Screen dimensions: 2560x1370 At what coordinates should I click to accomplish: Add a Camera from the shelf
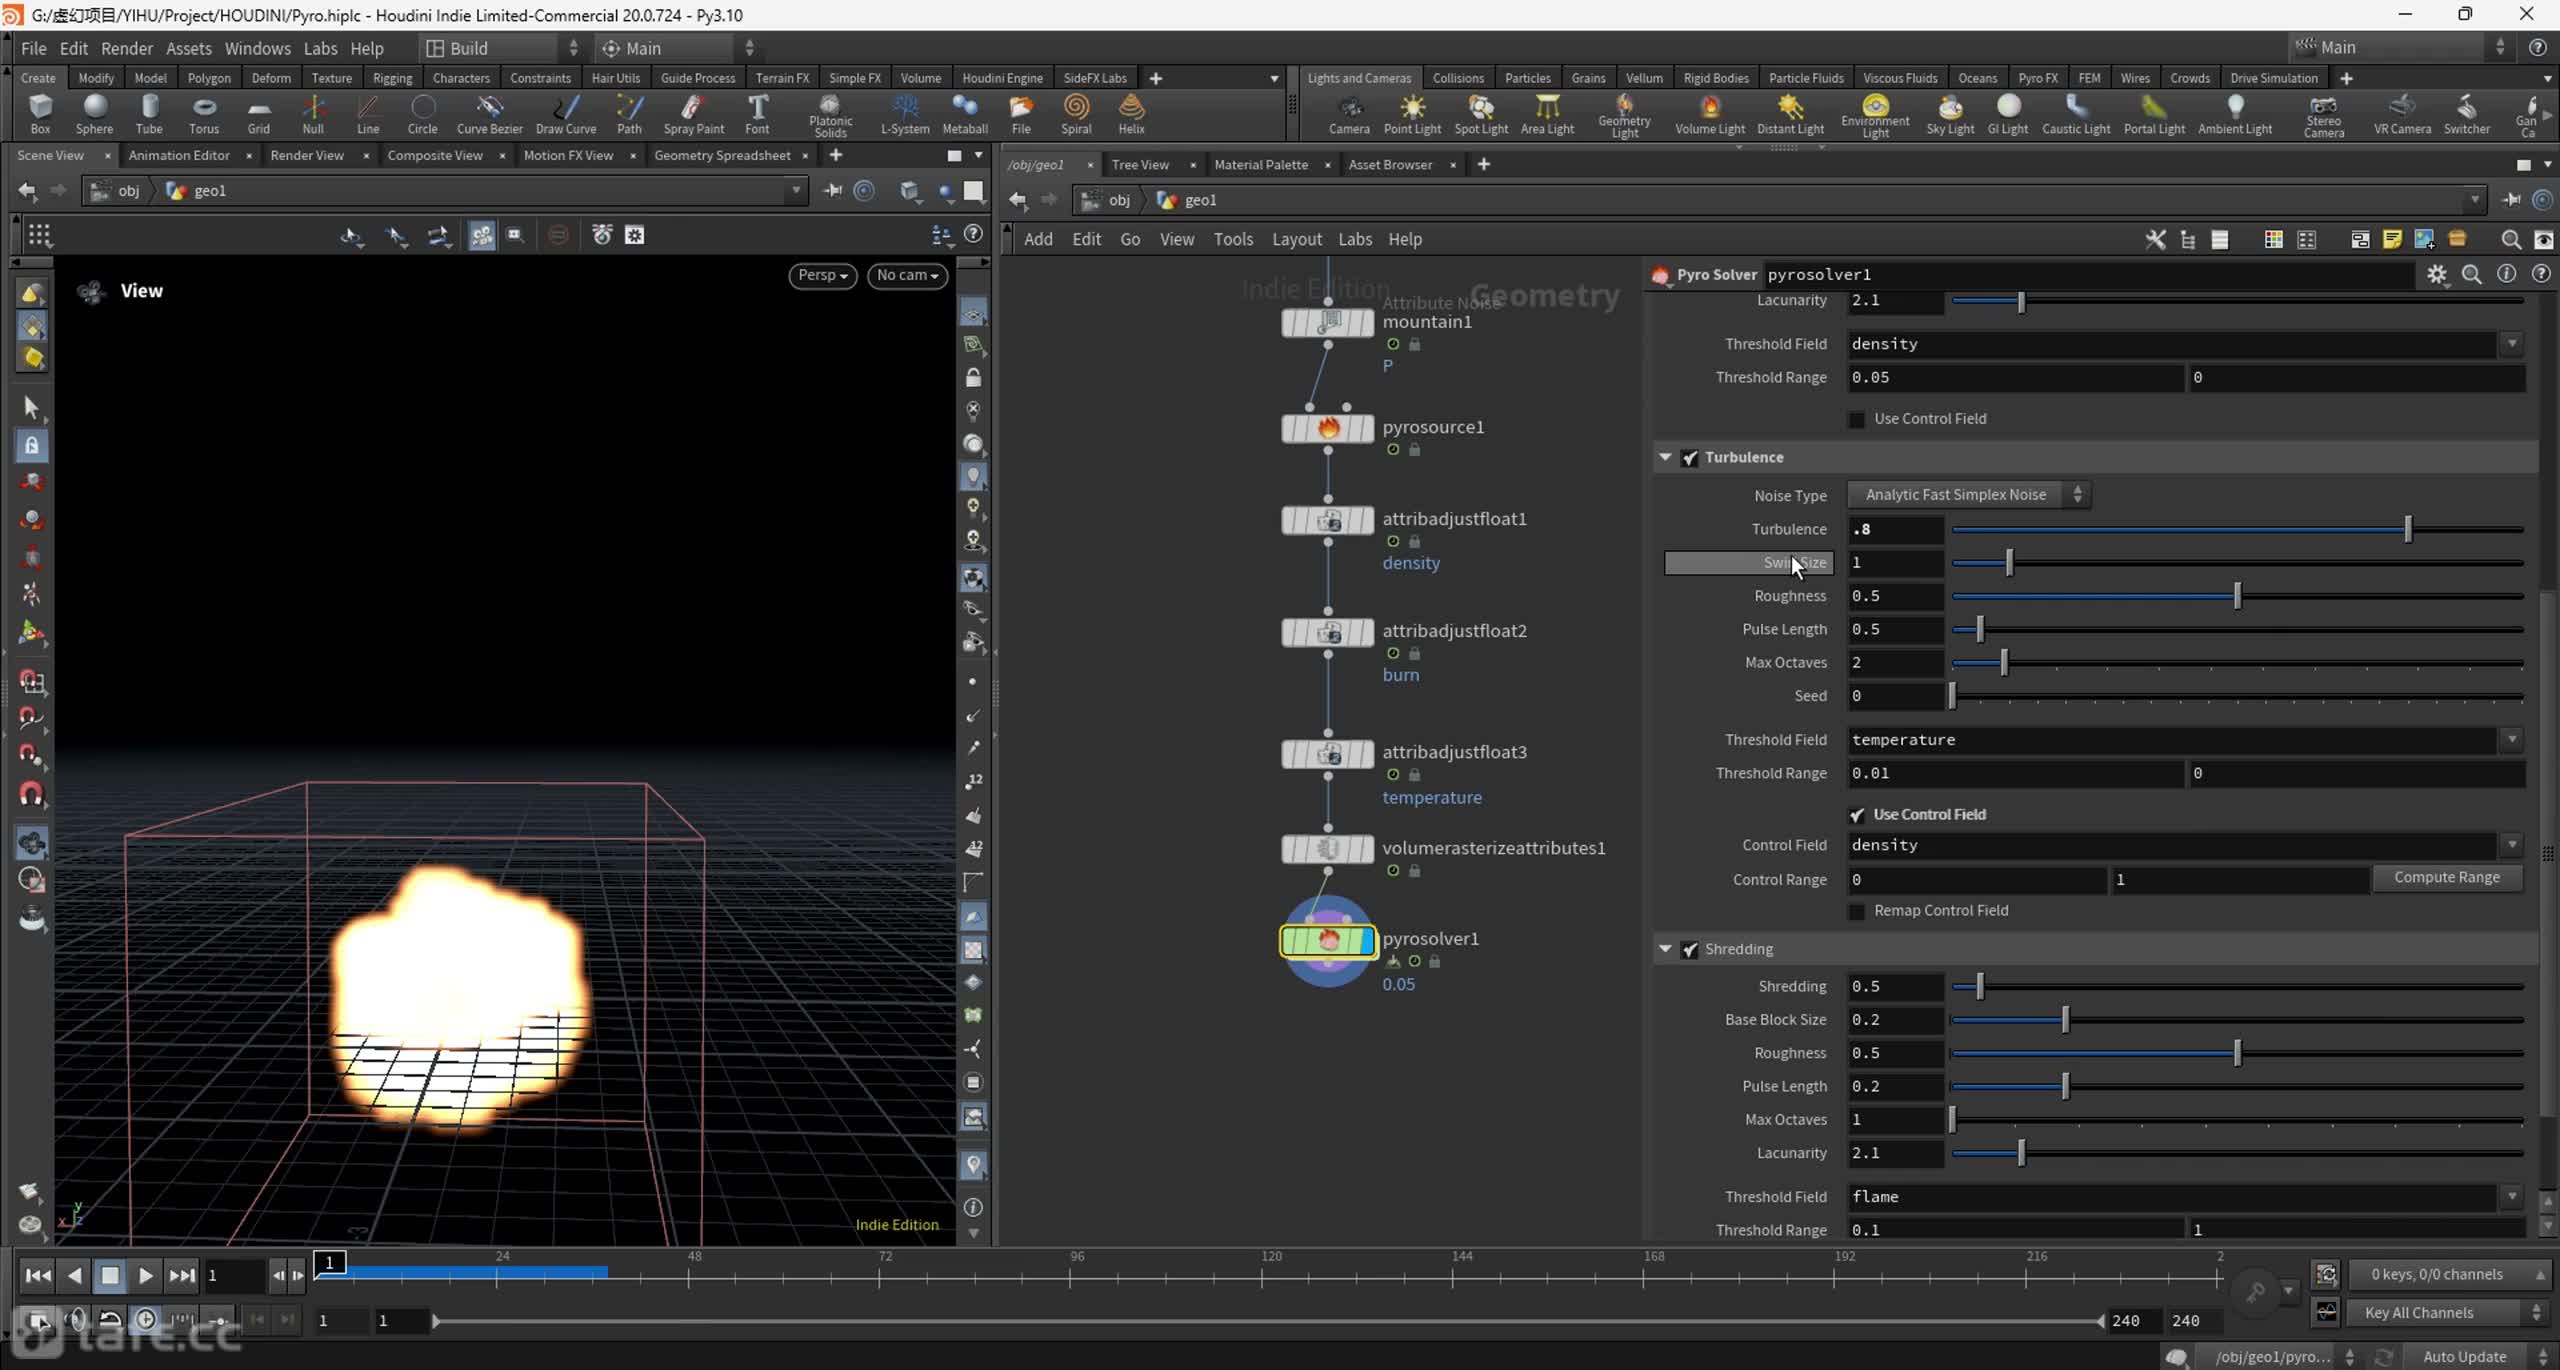[1349, 114]
